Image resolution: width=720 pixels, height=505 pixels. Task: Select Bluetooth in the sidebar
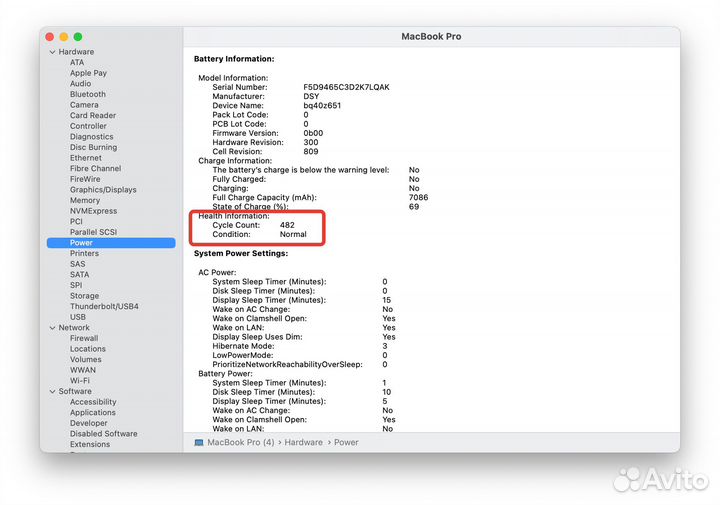pyautogui.click(x=87, y=94)
